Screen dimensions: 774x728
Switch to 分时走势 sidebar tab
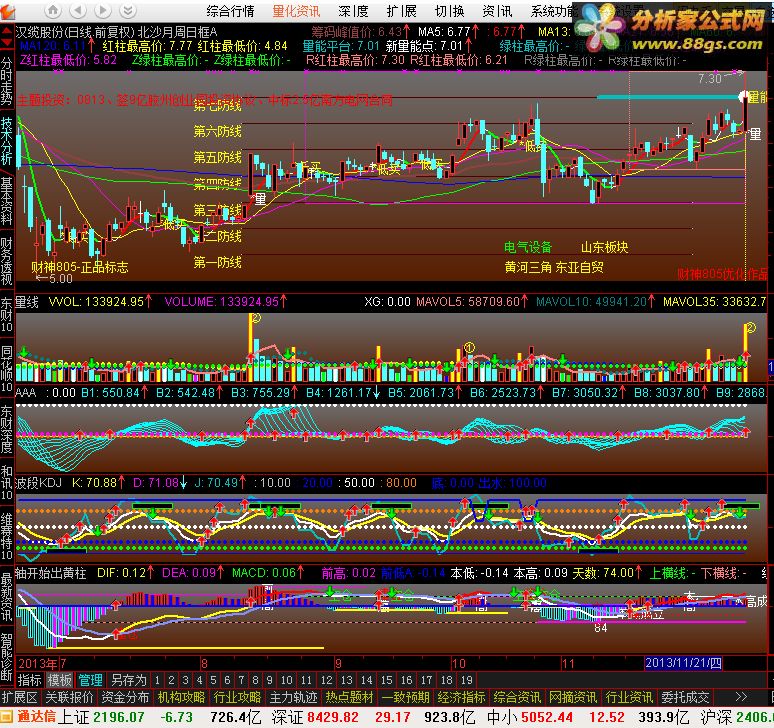pyautogui.click(x=6, y=80)
